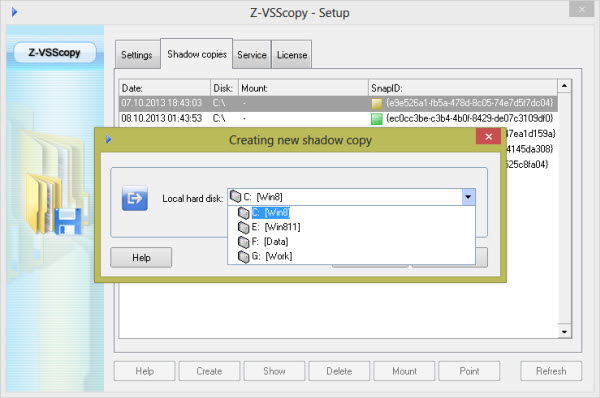This screenshot has height=398, width=600.
Task: Click the drive icon next to E: [Win811]
Action: click(x=243, y=227)
